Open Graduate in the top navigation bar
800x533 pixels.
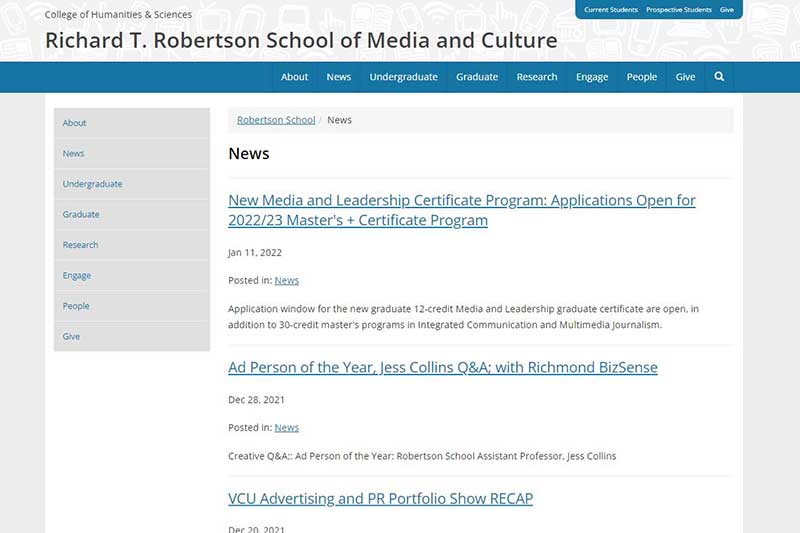click(x=477, y=77)
